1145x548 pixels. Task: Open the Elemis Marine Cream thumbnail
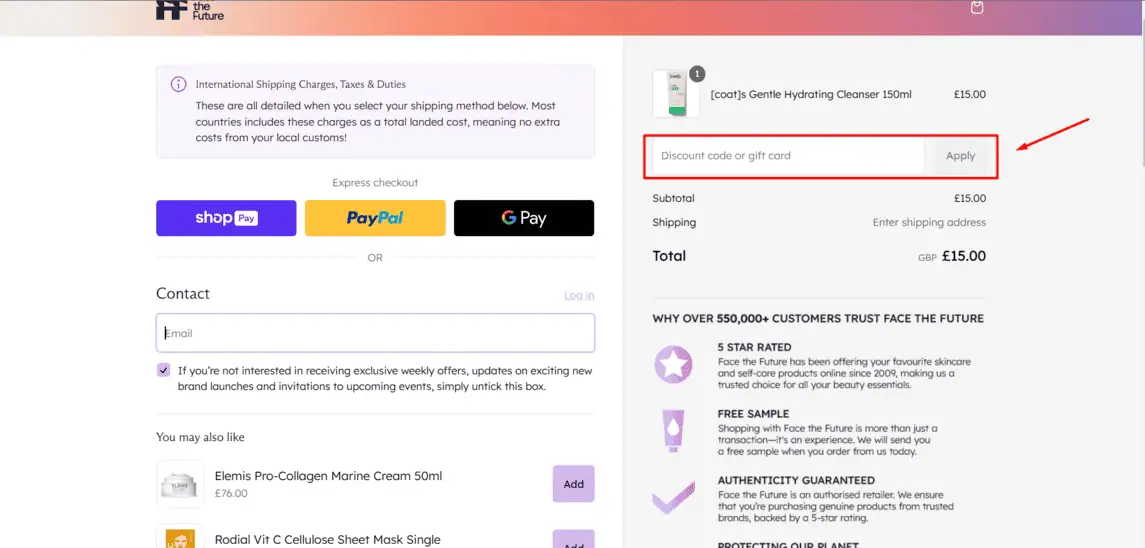click(x=180, y=484)
